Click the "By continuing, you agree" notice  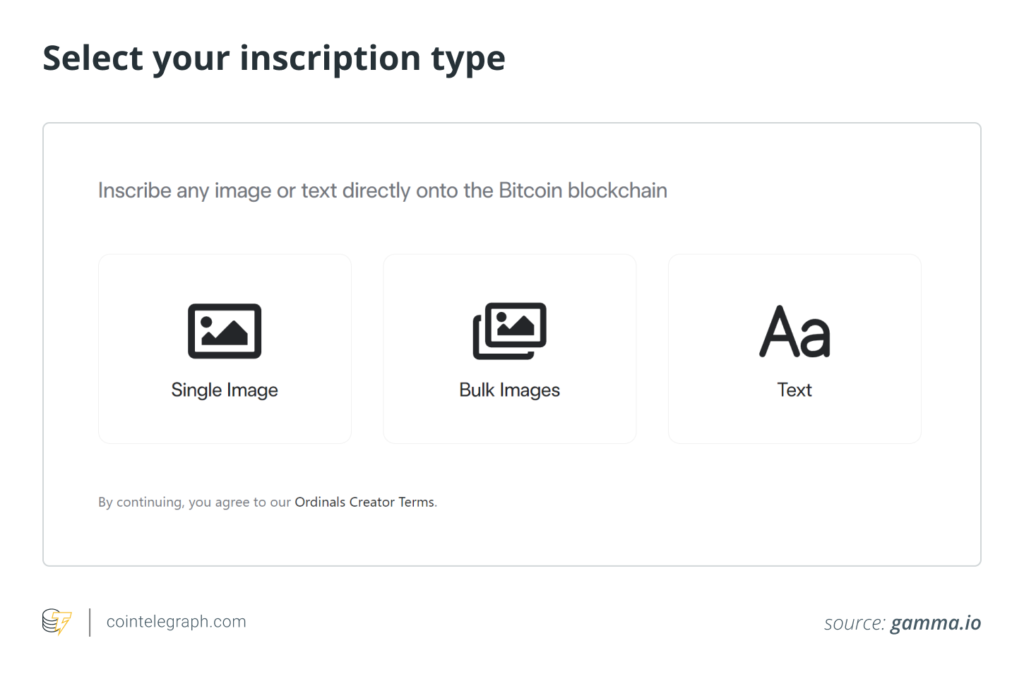point(195,502)
